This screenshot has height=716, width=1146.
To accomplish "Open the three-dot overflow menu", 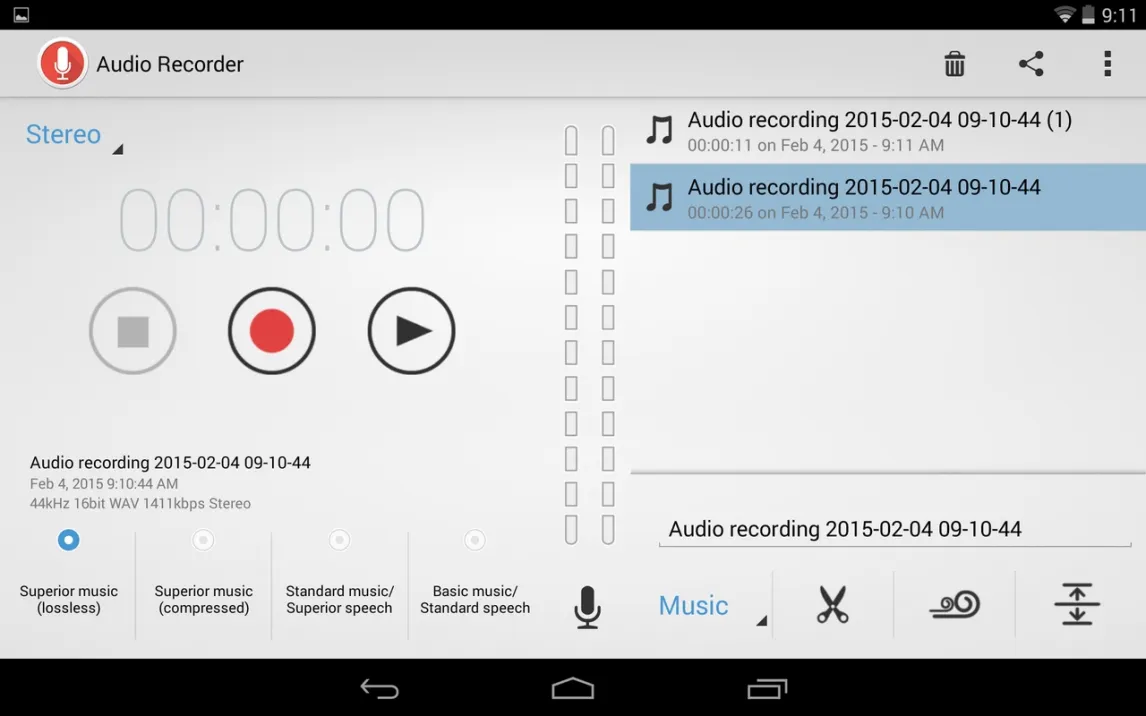I will coord(1107,64).
